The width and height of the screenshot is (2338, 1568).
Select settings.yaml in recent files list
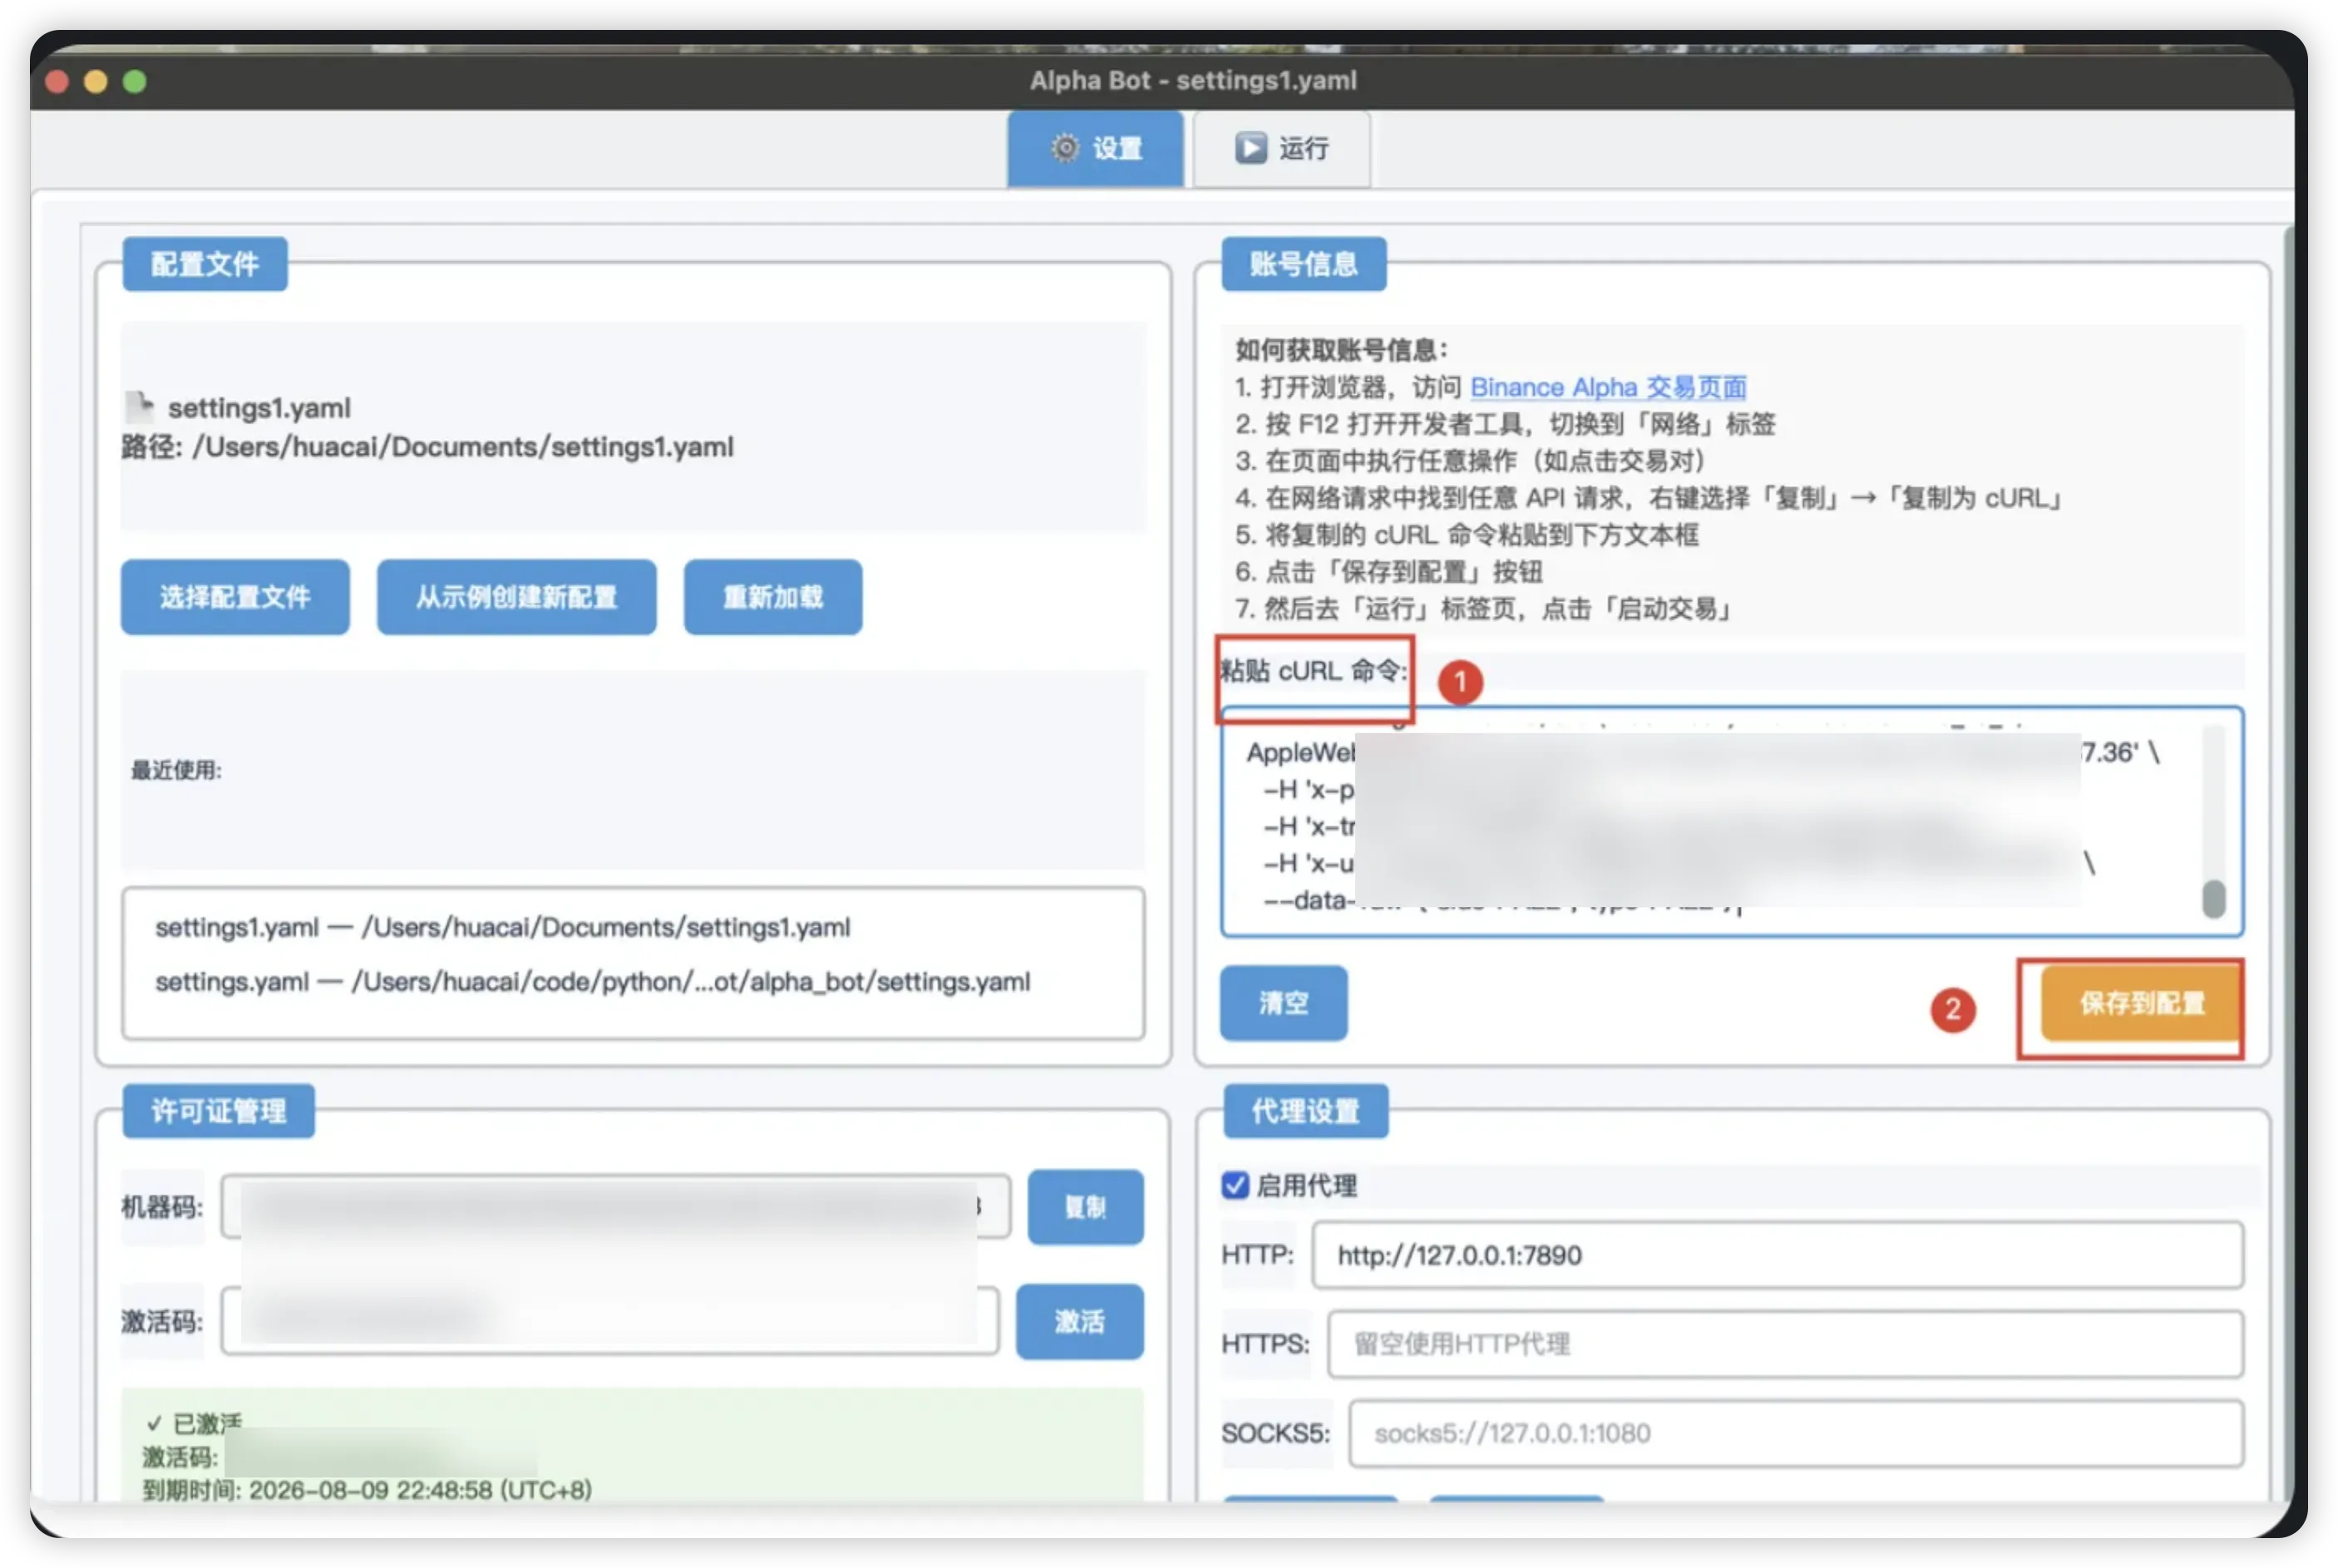click(592, 982)
